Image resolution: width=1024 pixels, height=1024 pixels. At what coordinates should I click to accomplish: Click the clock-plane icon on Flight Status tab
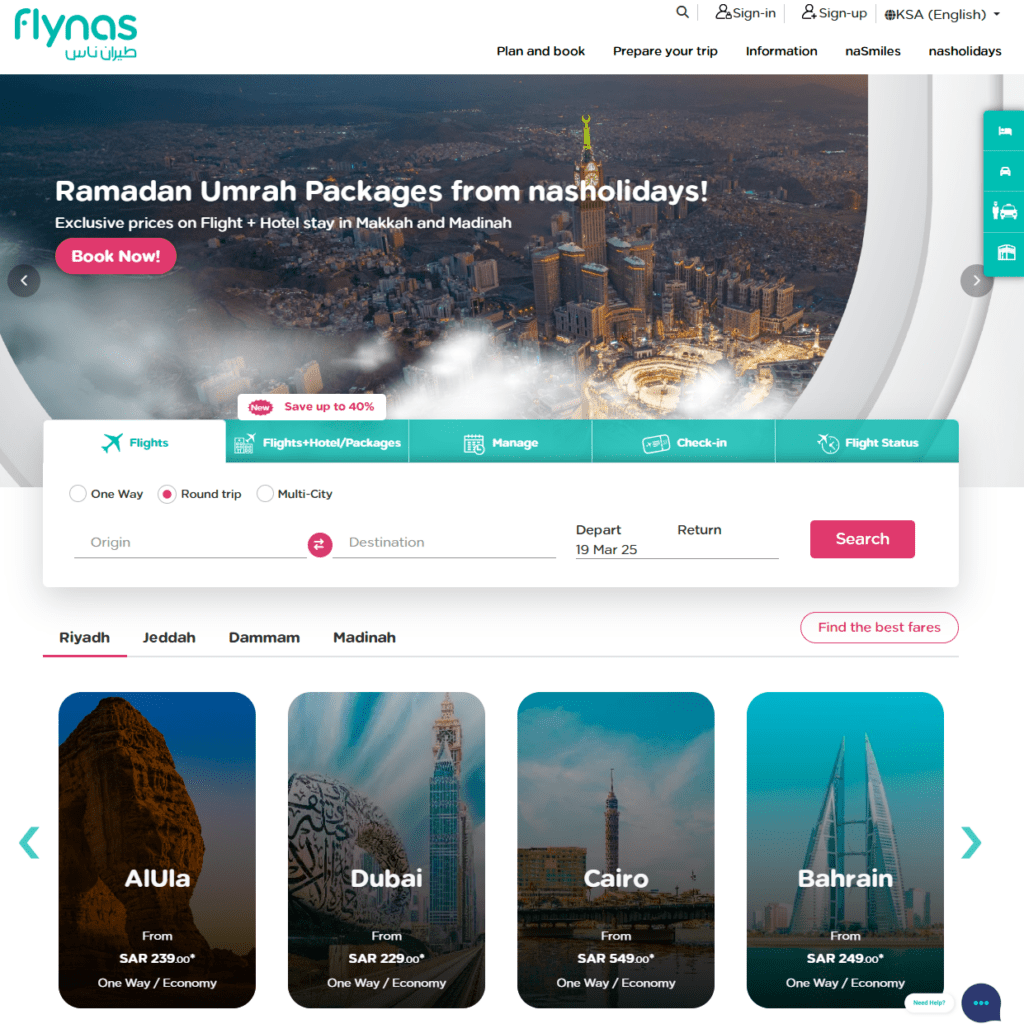coord(827,443)
